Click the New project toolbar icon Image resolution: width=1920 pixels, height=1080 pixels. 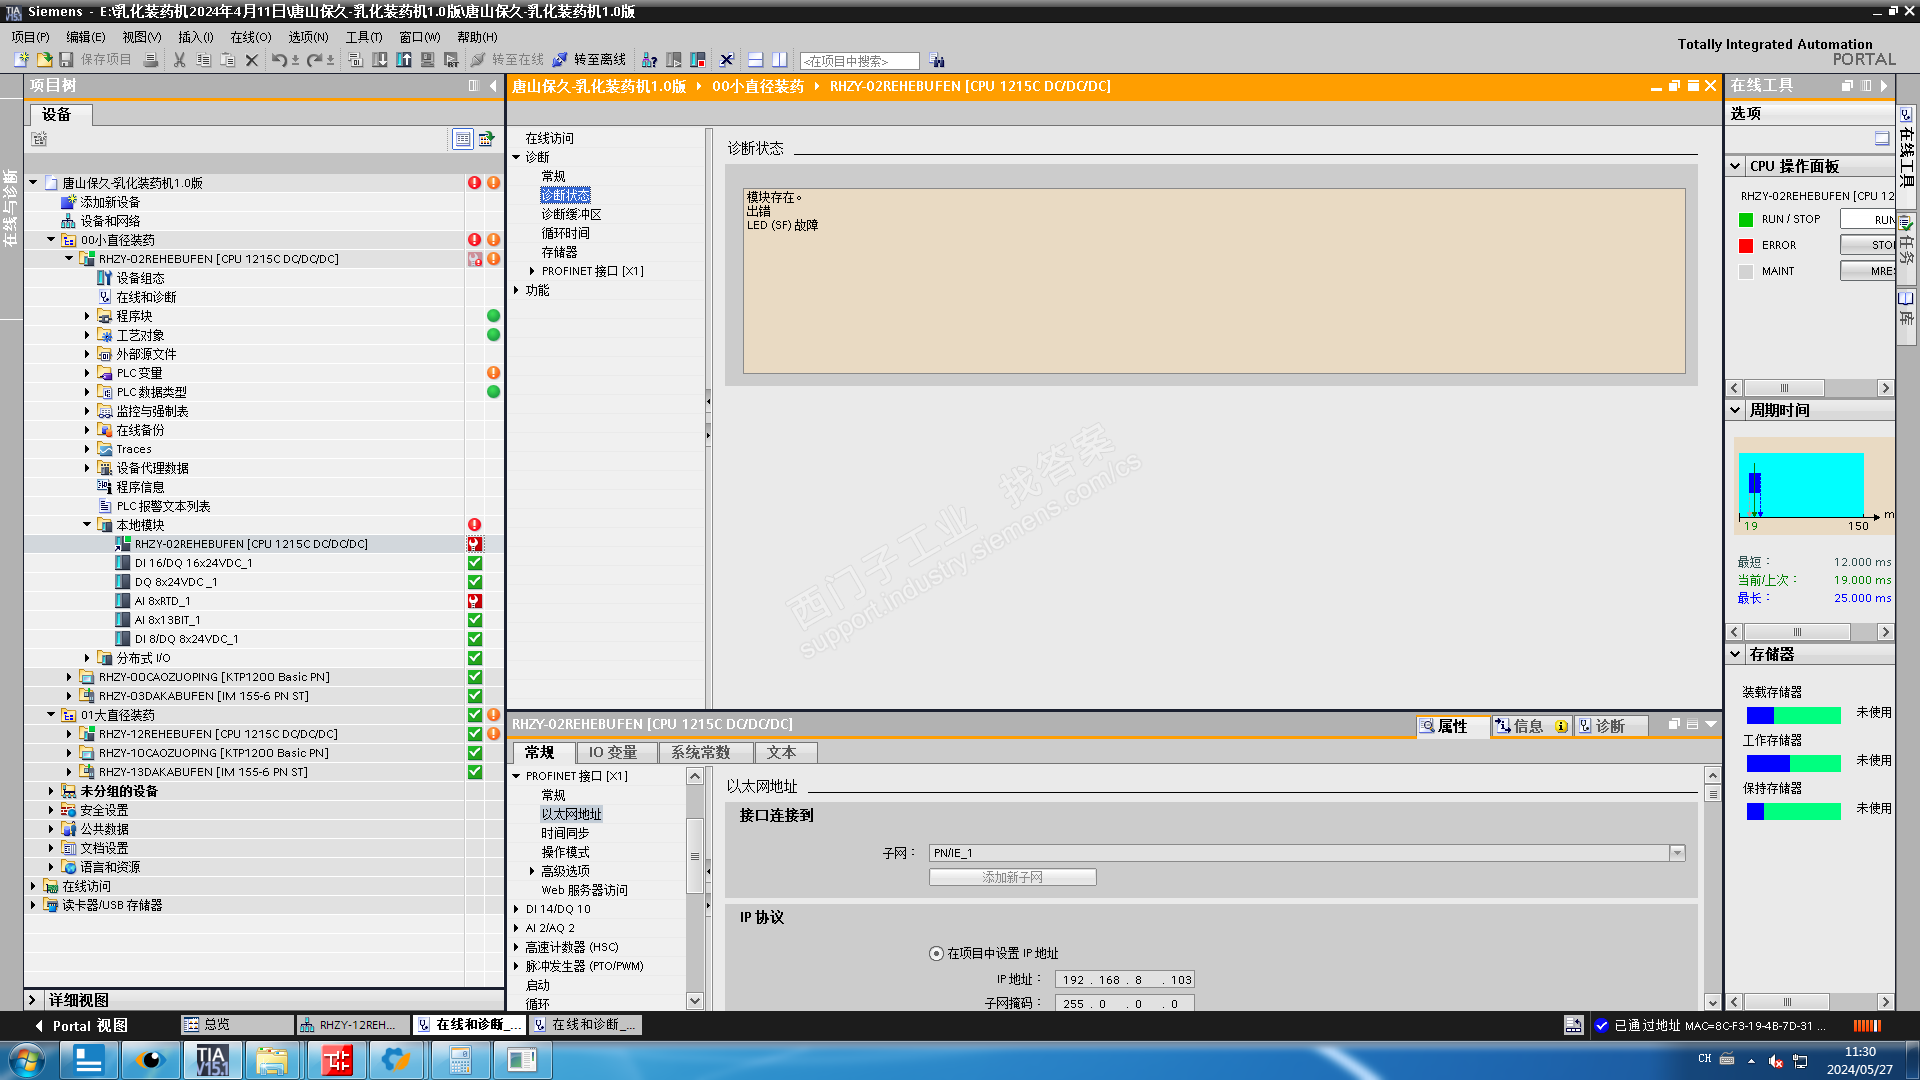(21, 60)
